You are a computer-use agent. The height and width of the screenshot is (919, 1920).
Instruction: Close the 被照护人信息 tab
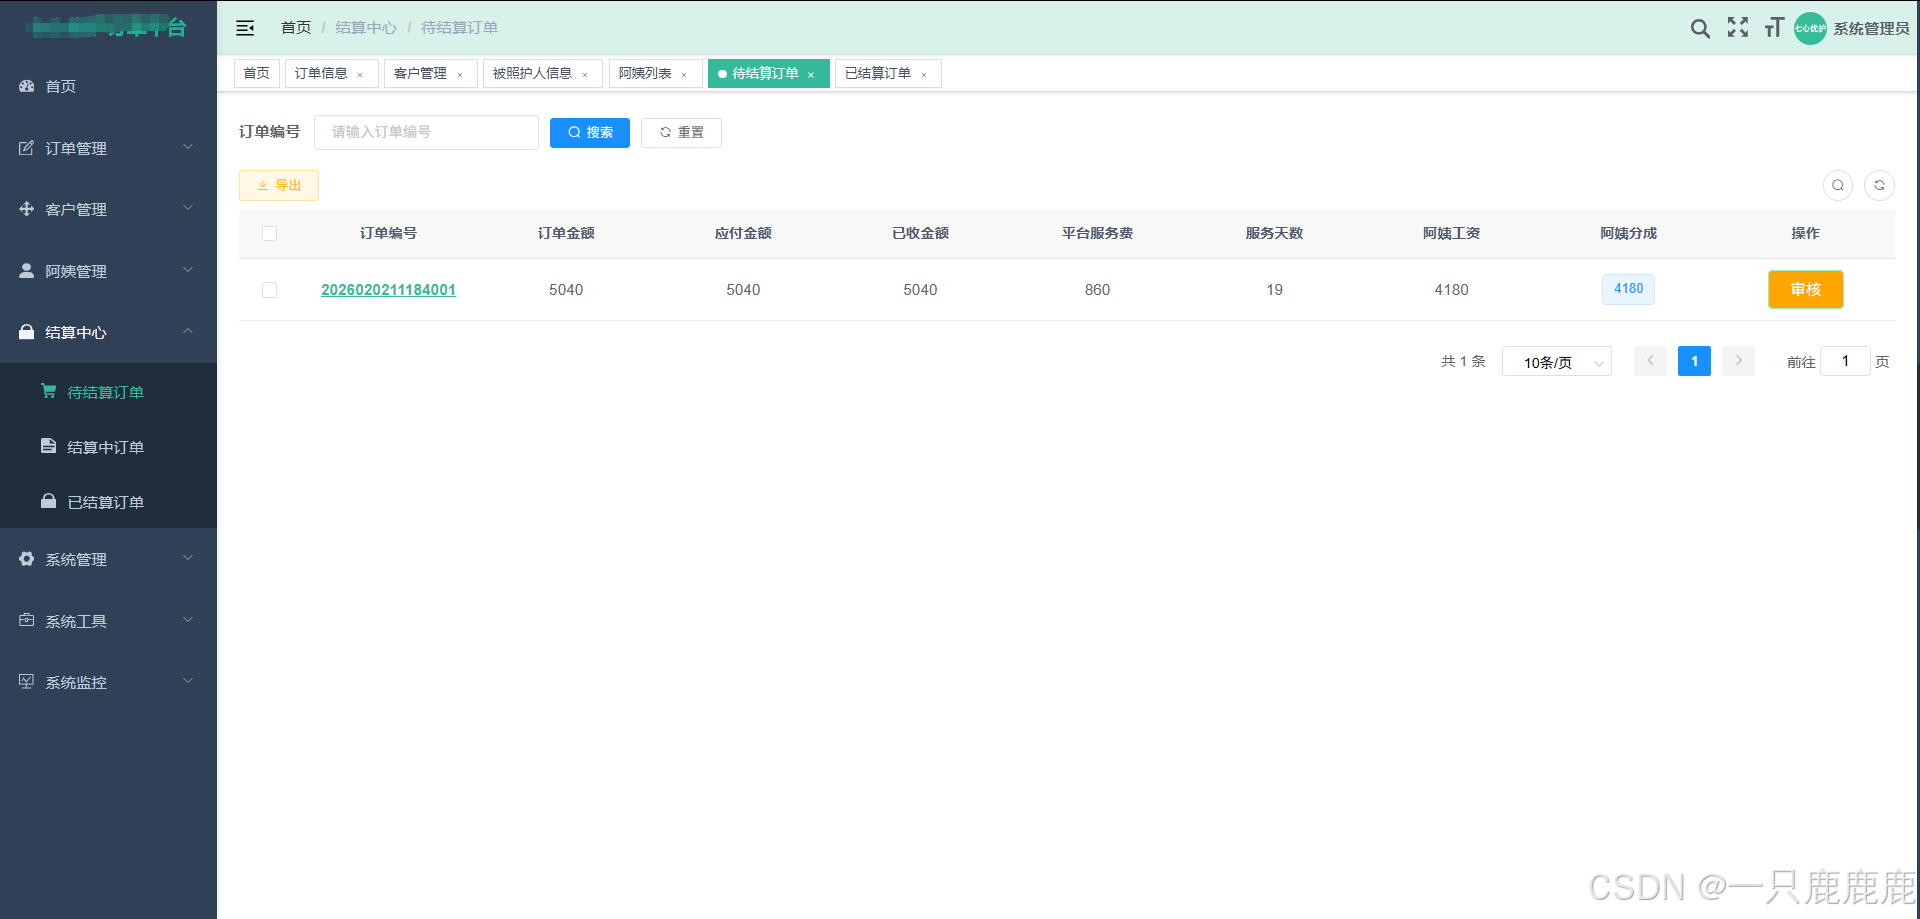tap(585, 75)
